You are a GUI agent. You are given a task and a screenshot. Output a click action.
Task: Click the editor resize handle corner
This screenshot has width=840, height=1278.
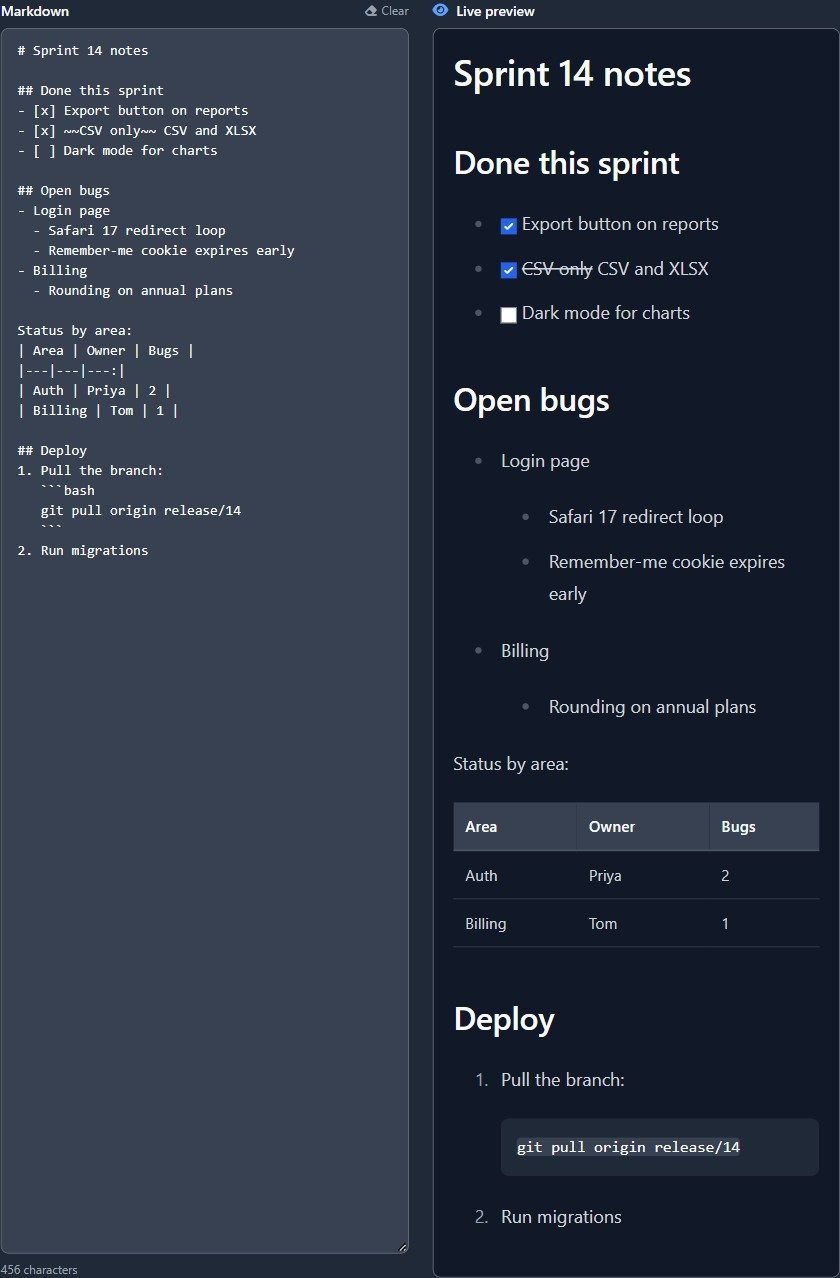coord(403,1247)
